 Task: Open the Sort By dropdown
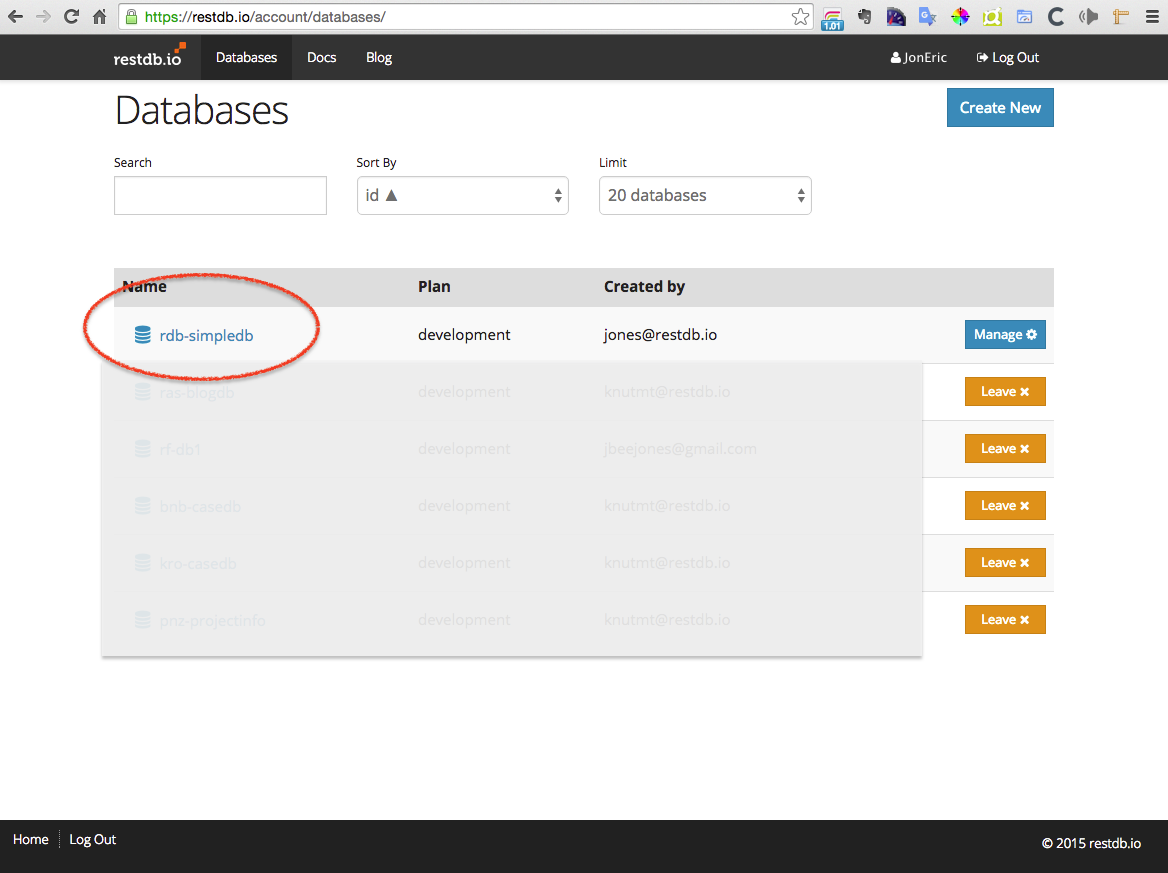[x=463, y=195]
